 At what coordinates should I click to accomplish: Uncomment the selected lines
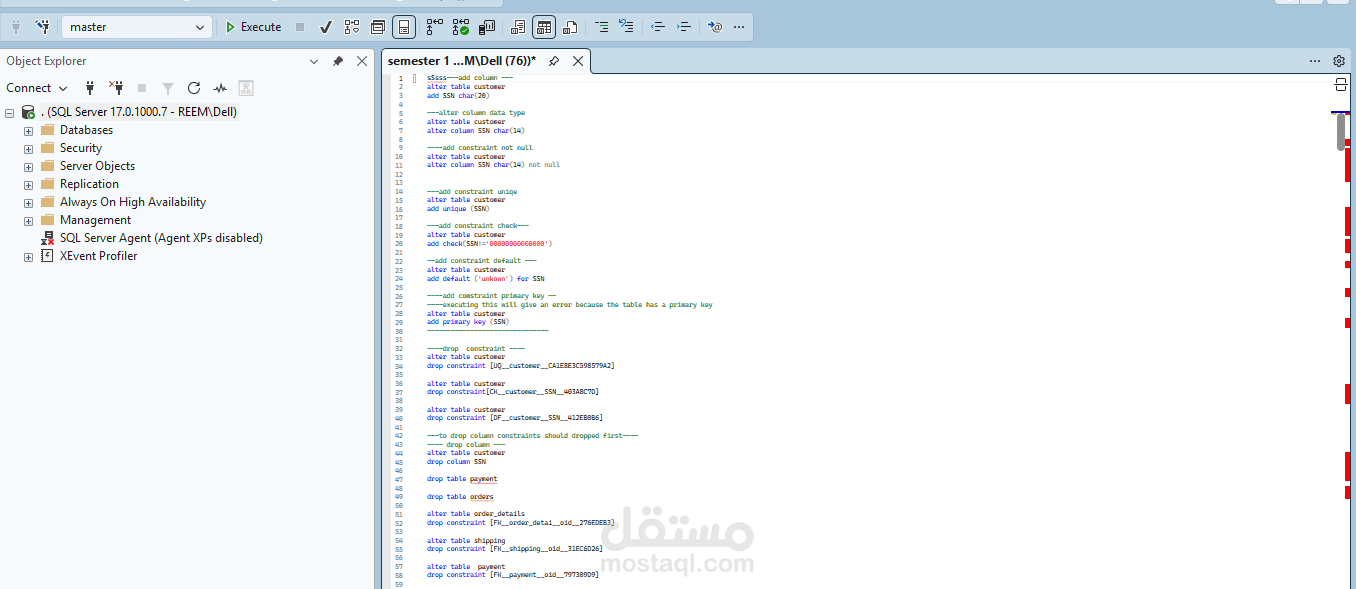pyautogui.click(x=626, y=27)
